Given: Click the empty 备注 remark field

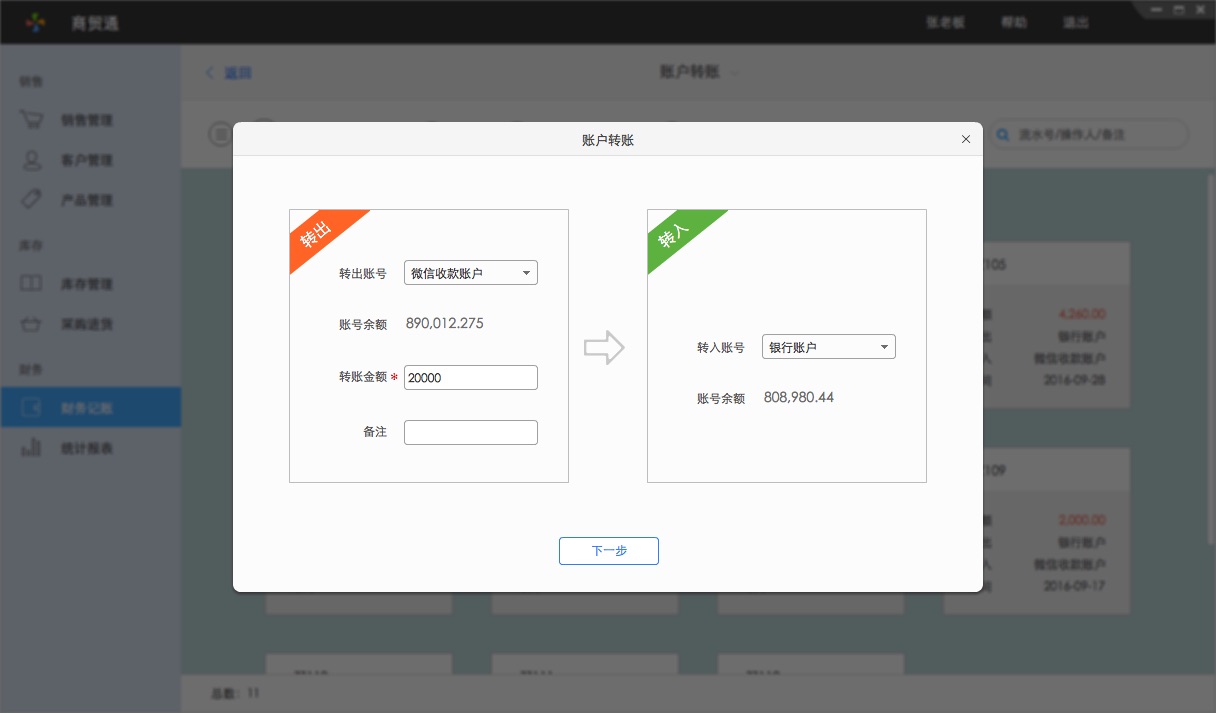Looking at the screenshot, I should (x=470, y=431).
